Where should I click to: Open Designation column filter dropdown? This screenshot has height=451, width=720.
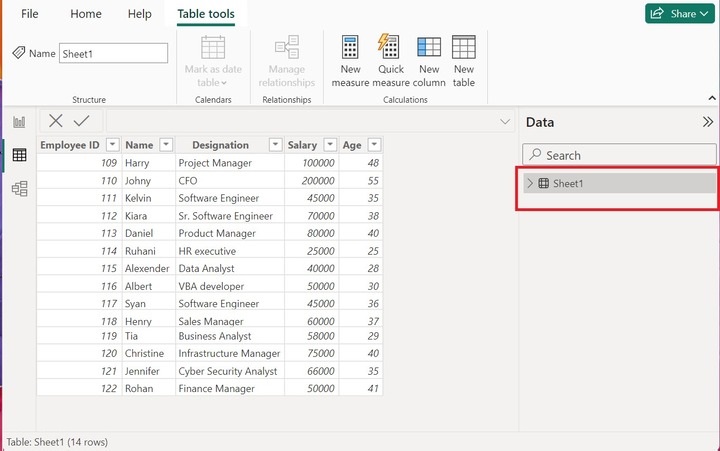[x=275, y=145]
